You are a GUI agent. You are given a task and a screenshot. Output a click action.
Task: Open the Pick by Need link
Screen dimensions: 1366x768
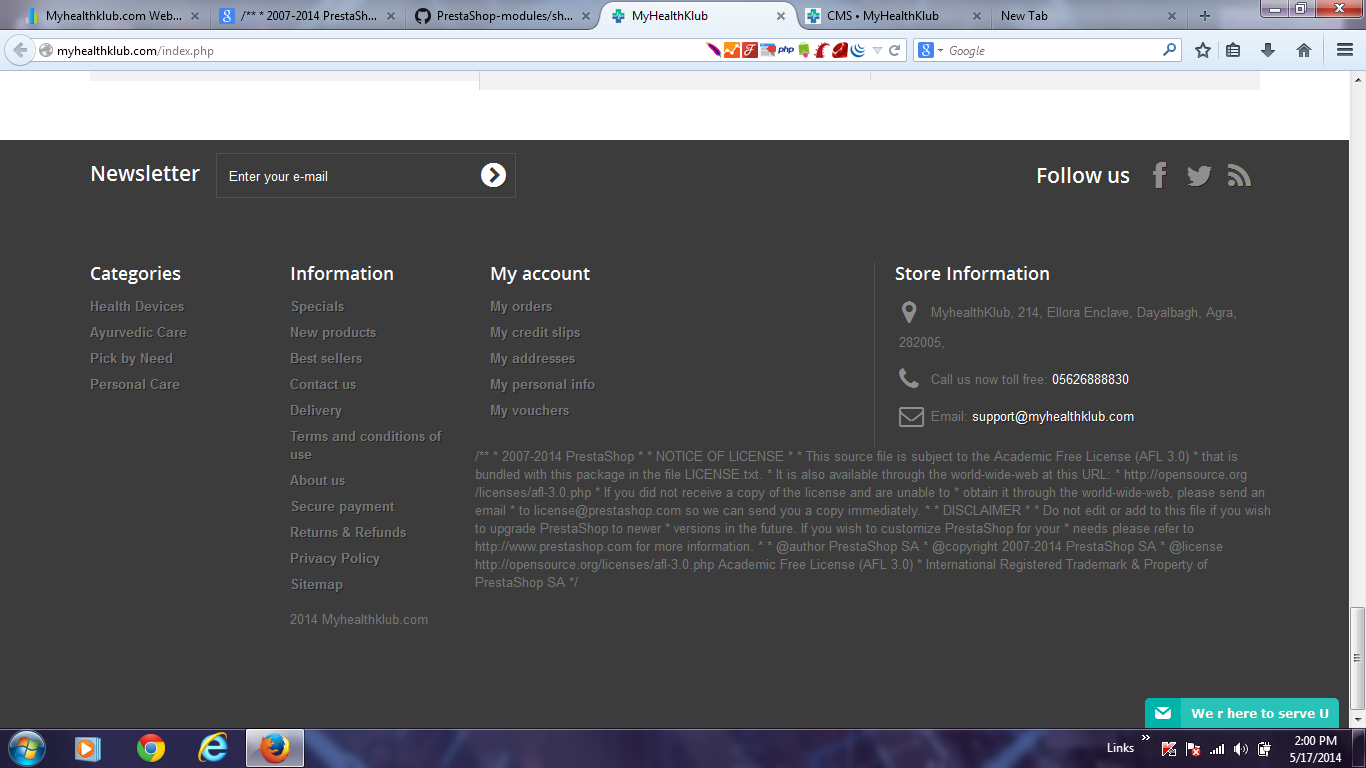coord(131,358)
